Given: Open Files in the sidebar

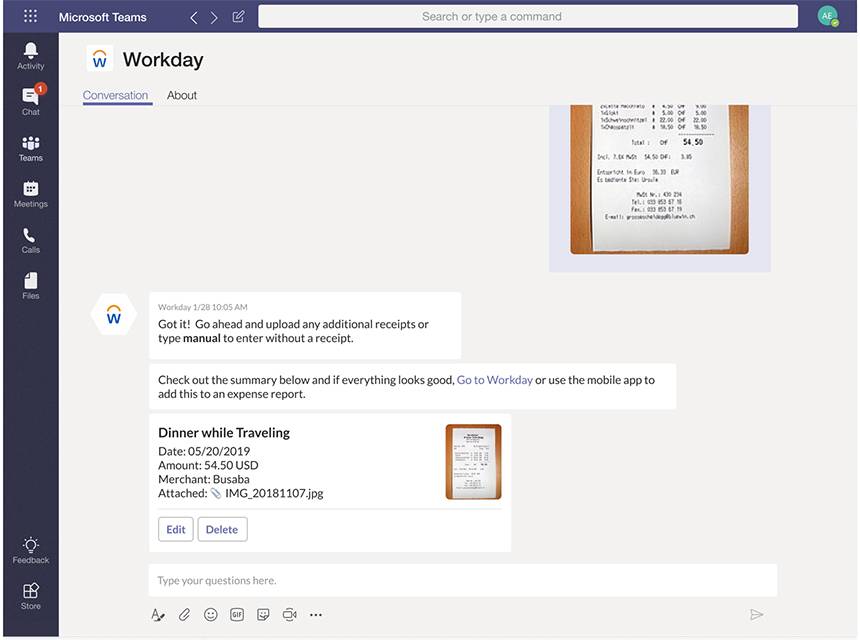Looking at the screenshot, I should click(31, 286).
